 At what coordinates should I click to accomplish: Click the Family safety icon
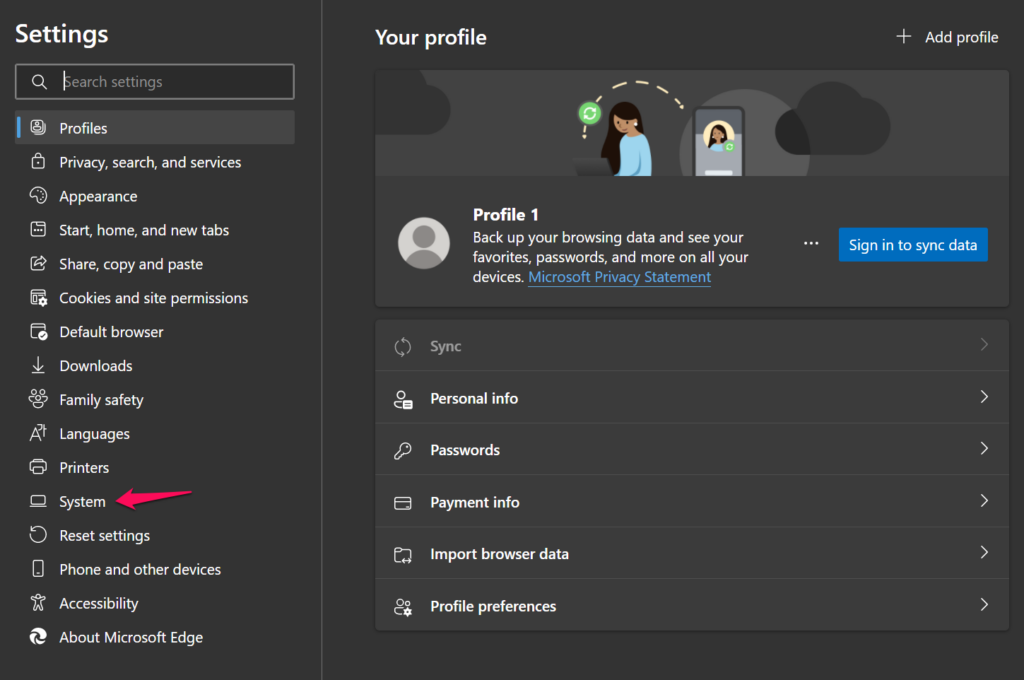point(39,399)
